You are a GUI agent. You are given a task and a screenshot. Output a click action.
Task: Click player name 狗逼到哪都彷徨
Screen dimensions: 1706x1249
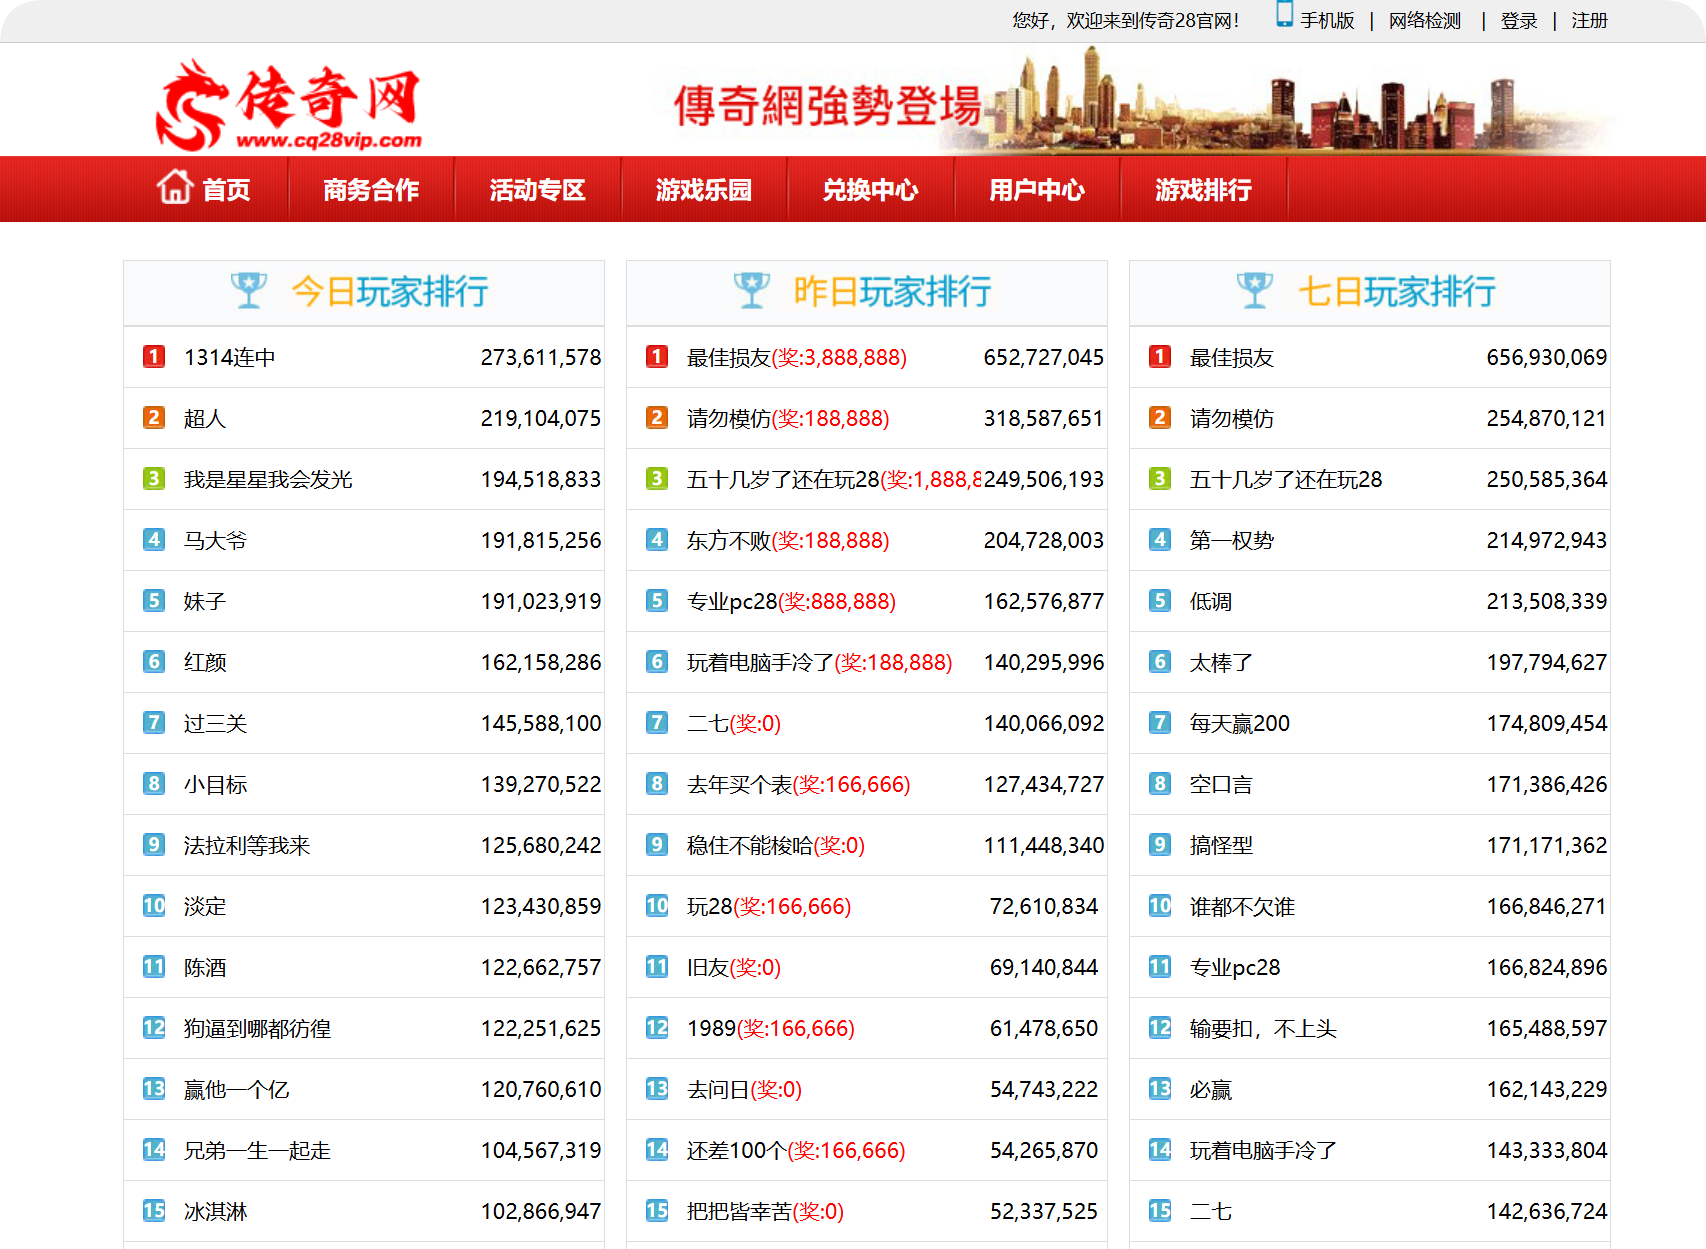click(257, 1028)
